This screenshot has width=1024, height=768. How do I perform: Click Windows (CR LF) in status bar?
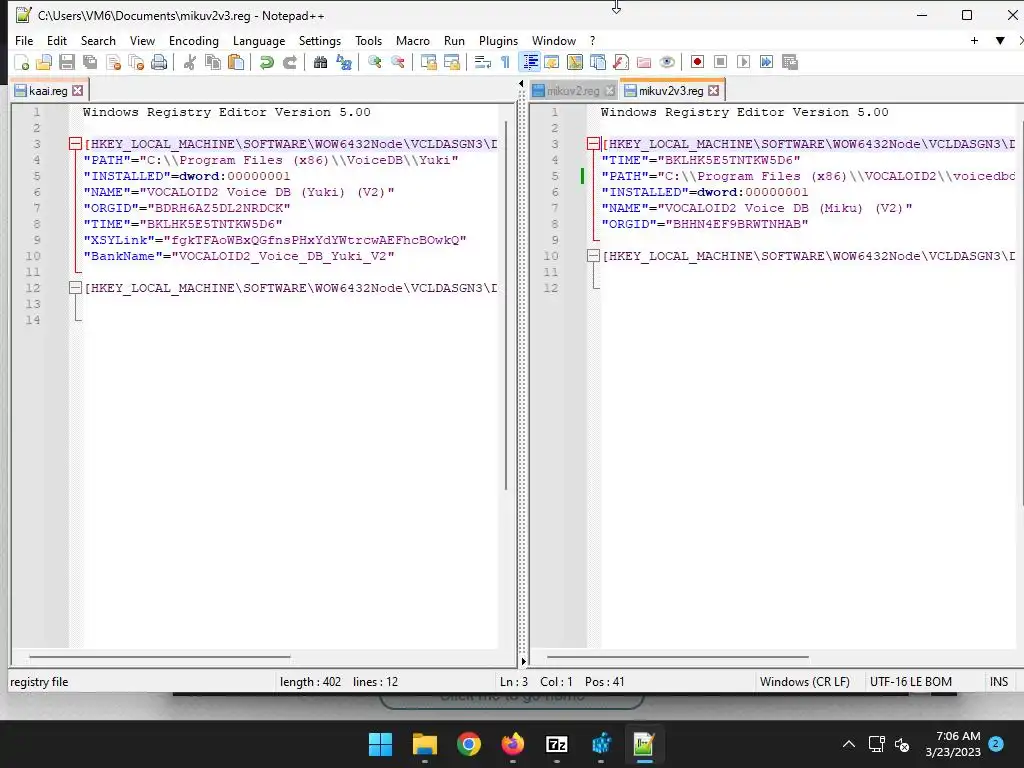coord(805,682)
